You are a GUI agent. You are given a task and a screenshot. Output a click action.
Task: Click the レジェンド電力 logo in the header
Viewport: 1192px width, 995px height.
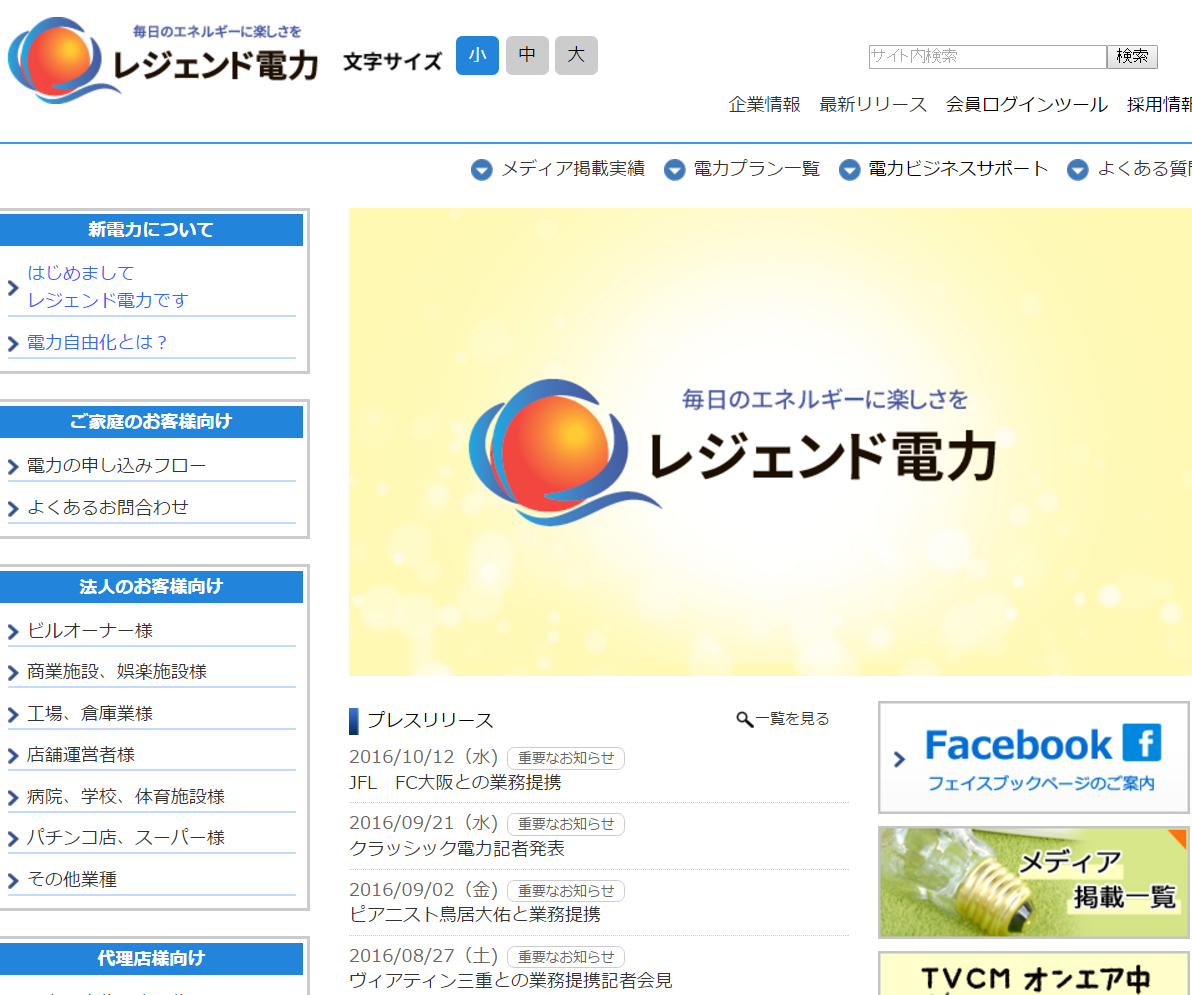[x=163, y=60]
